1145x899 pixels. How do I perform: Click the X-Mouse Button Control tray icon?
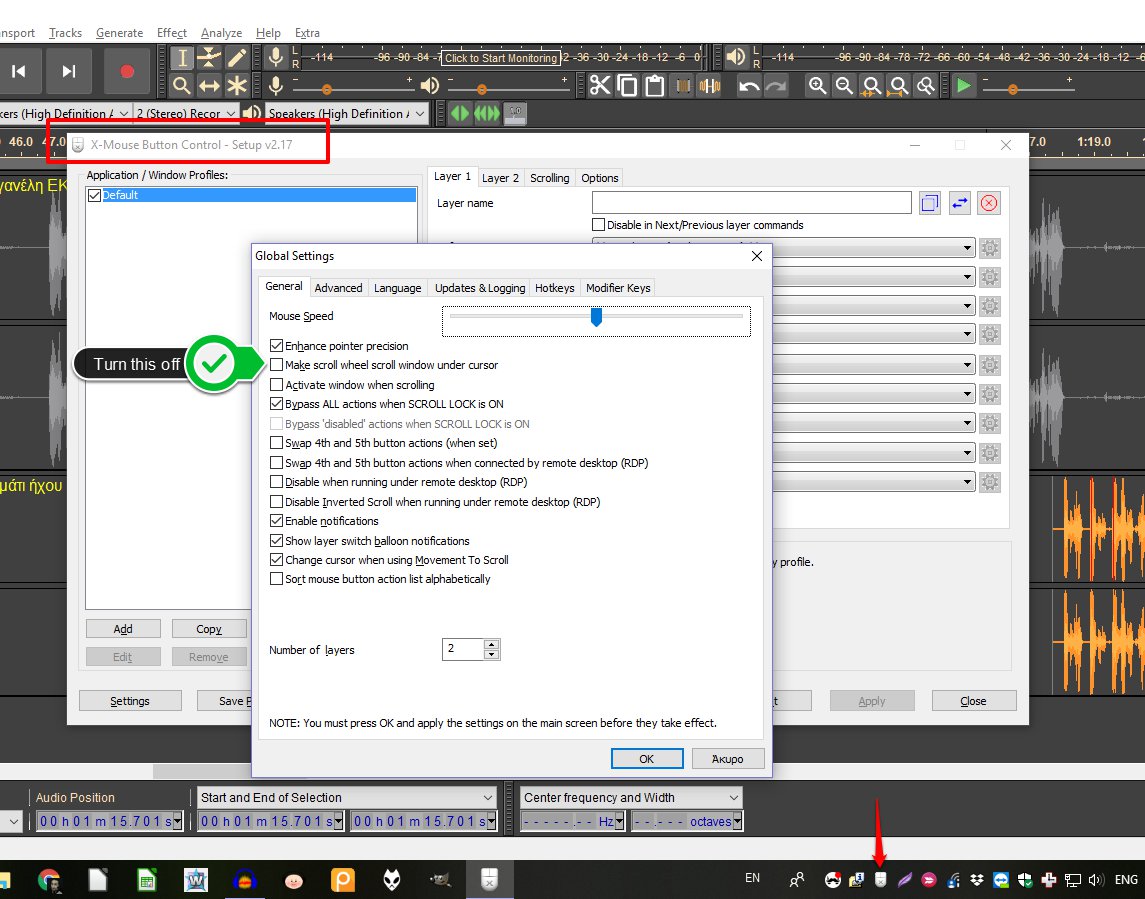tap(881, 879)
